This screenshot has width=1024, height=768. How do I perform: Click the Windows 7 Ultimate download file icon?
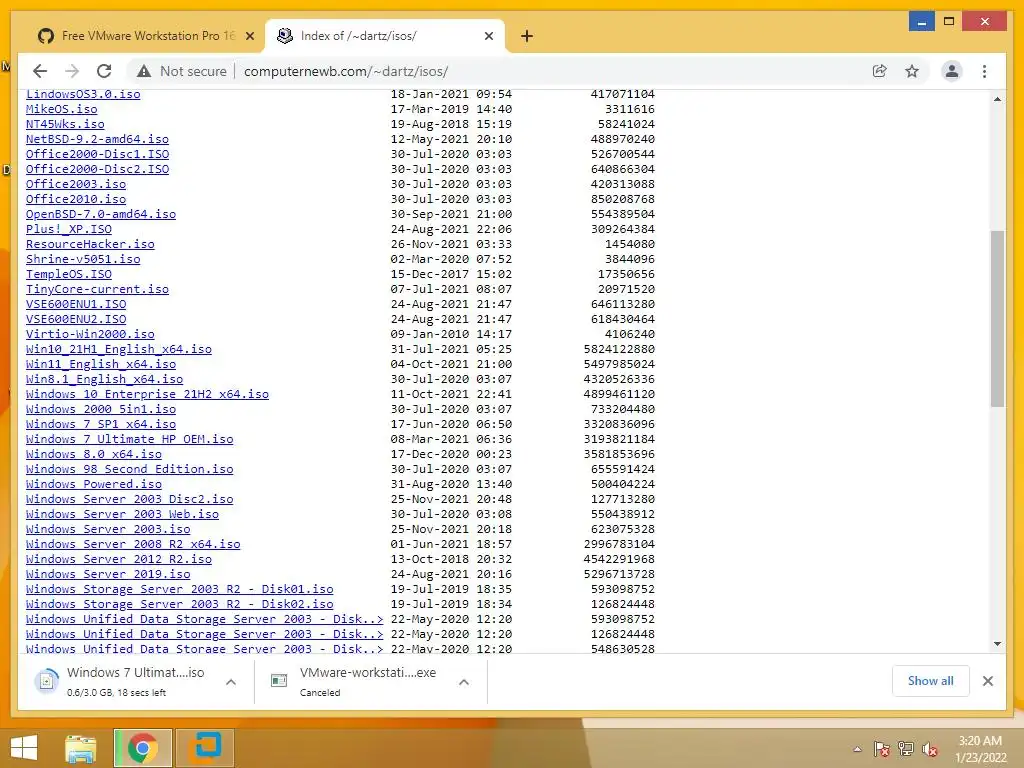click(47, 681)
